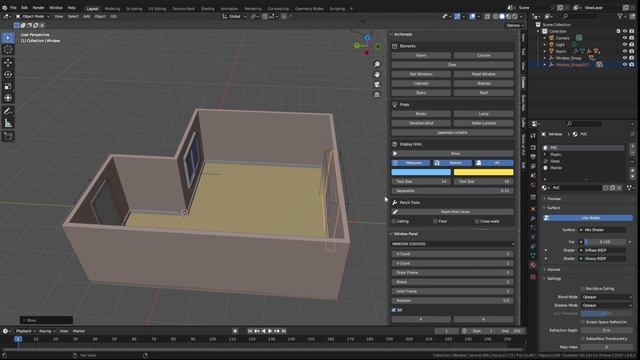Toggle Screen Space Refraction checkbox
Viewport: 640px width, 360px height.
(x=583, y=322)
